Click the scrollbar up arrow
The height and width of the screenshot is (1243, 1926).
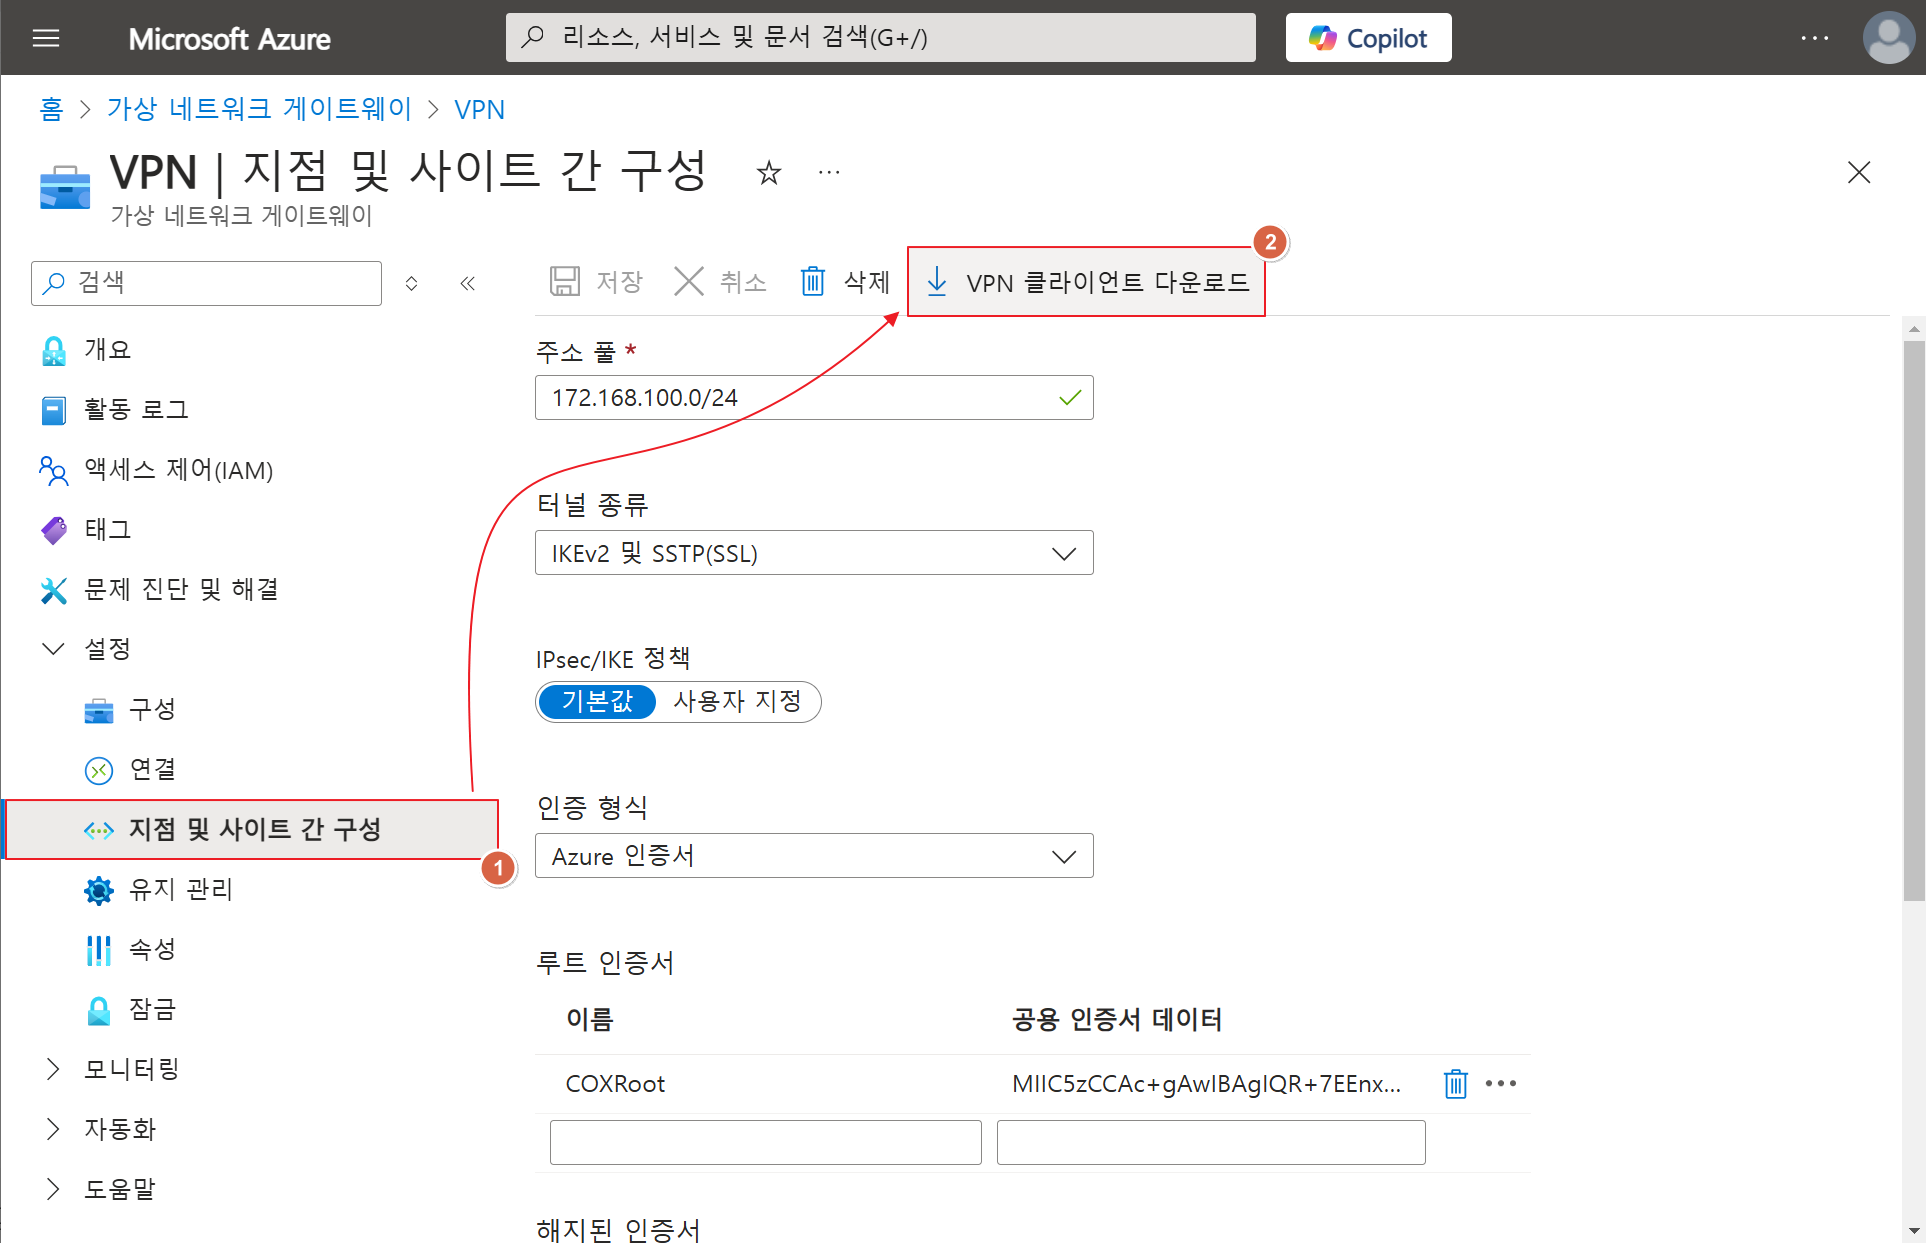pos(1914,327)
